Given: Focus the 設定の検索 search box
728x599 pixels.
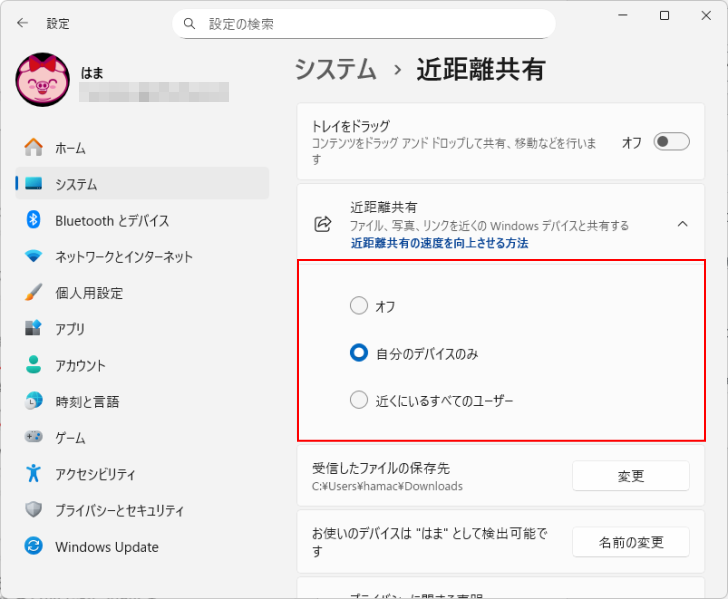Looking at the screenshot, I should (x=364, y=24).
